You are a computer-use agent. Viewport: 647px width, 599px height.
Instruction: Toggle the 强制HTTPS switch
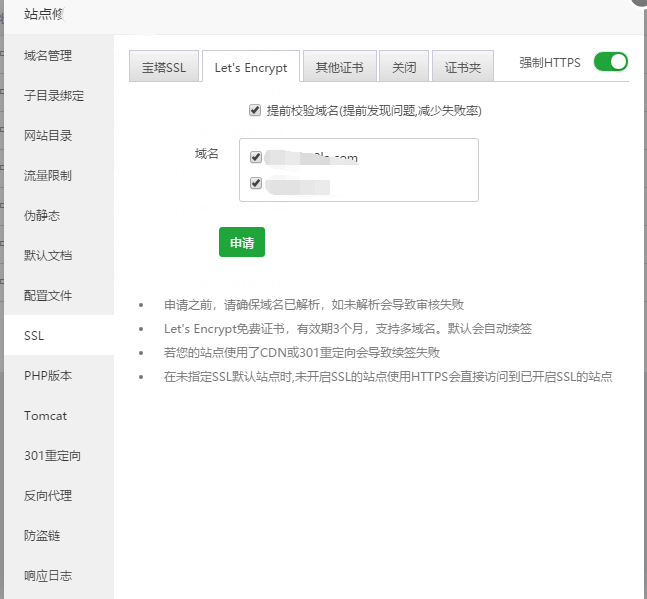610,62
